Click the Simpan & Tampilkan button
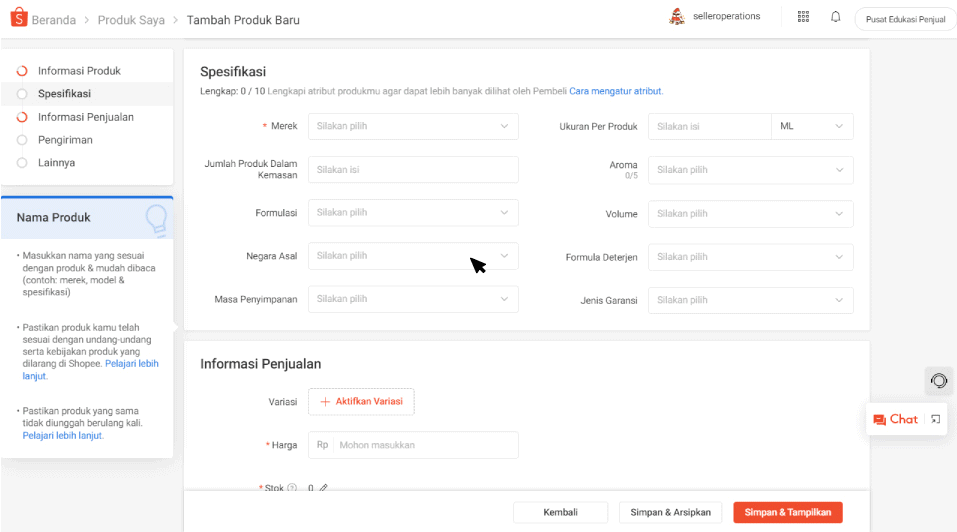The height and width of the screenshot is (532, 957). (787, 512)
